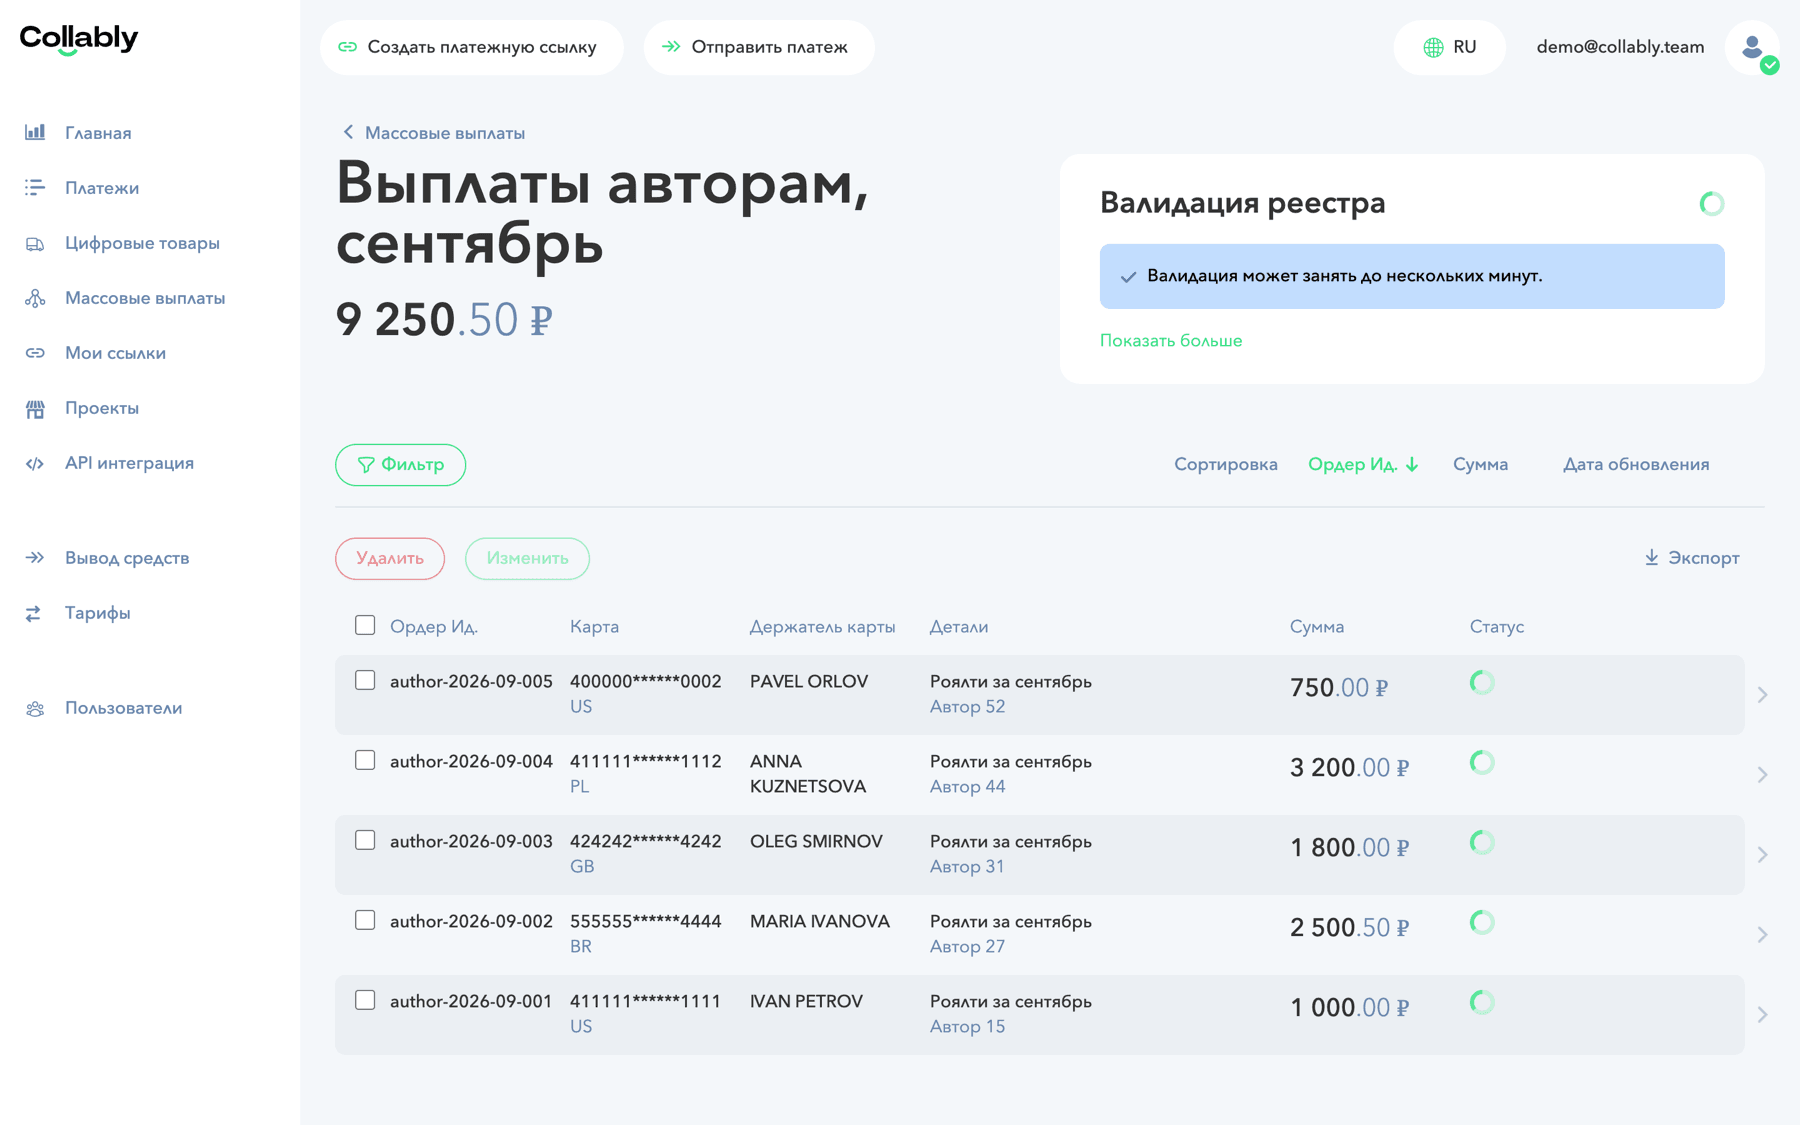The height and width of the screenshot is (1125, 1800).
Task: Click status spinner for PAVEL ORLOV row
Action: (1482, 682)
